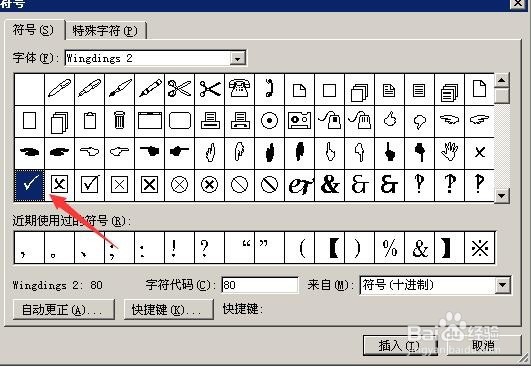Click the 插入(I) button
Viewport: 531px width, 368px height.
pyautogui.click(x=400, y=346)
